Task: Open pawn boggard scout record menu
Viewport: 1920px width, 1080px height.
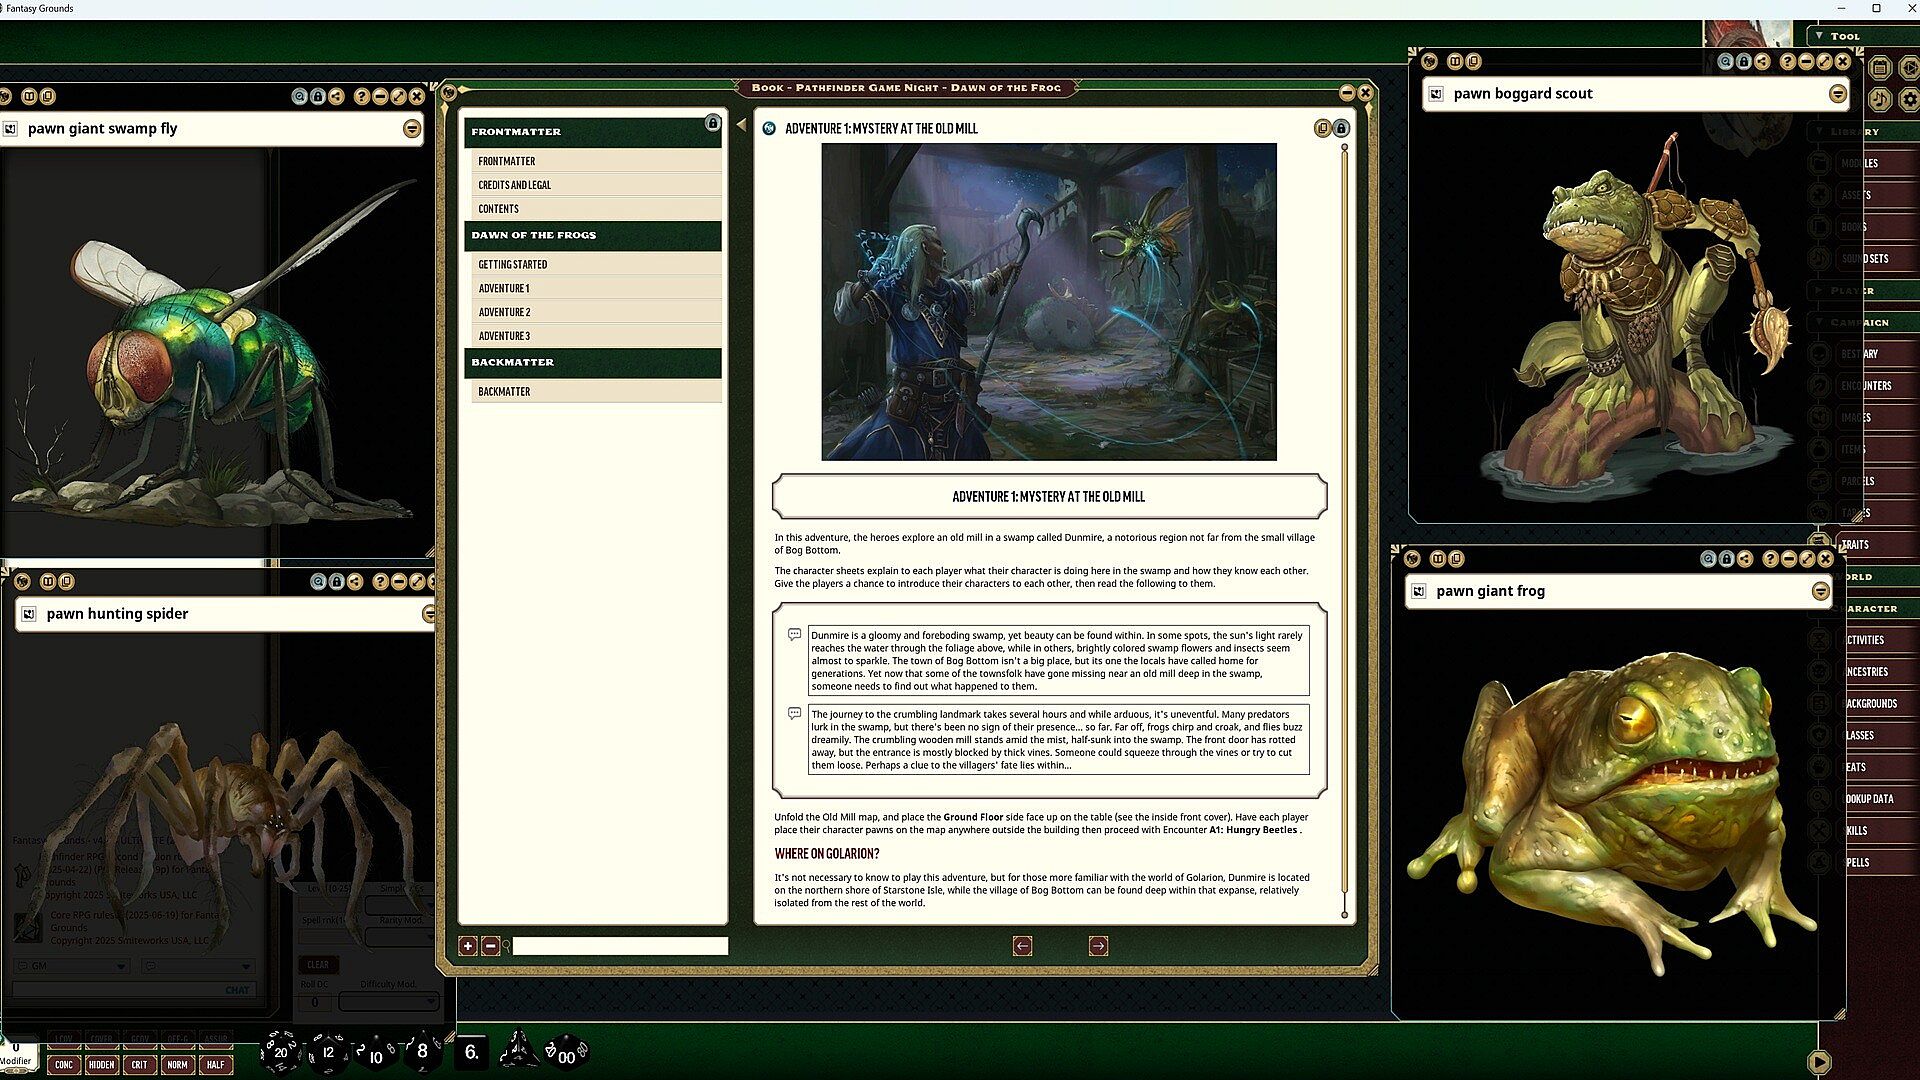Action: 1837,94
